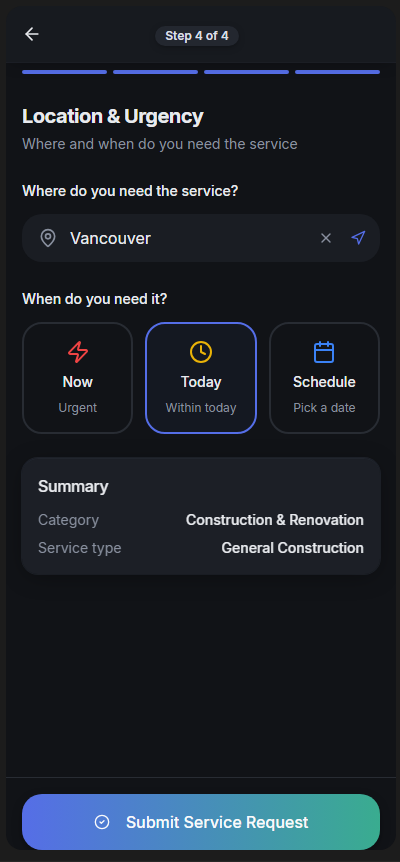Viewport: 400px width, 862px height.
Task: Click the Vancouver location input field
Action: 201,238
